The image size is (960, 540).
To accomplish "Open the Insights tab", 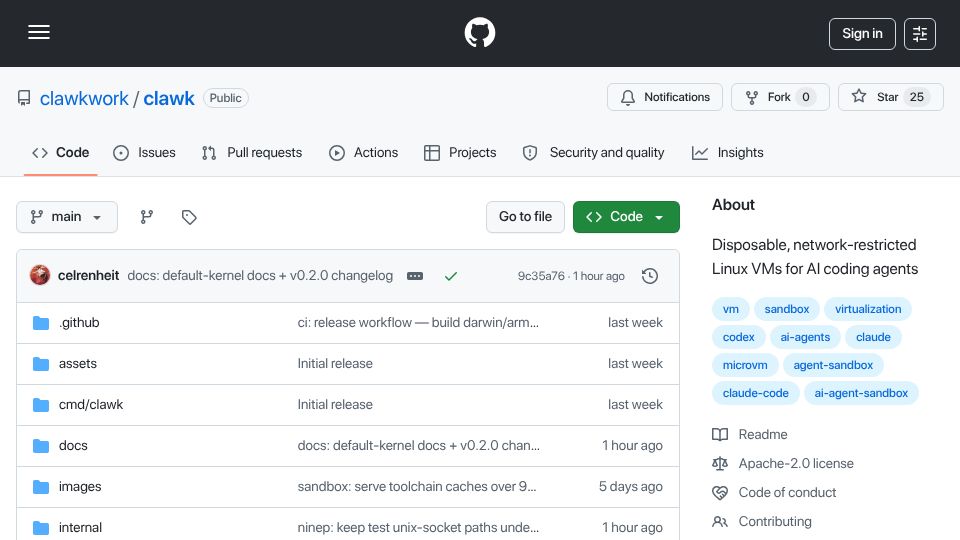I will click(727, 152).
